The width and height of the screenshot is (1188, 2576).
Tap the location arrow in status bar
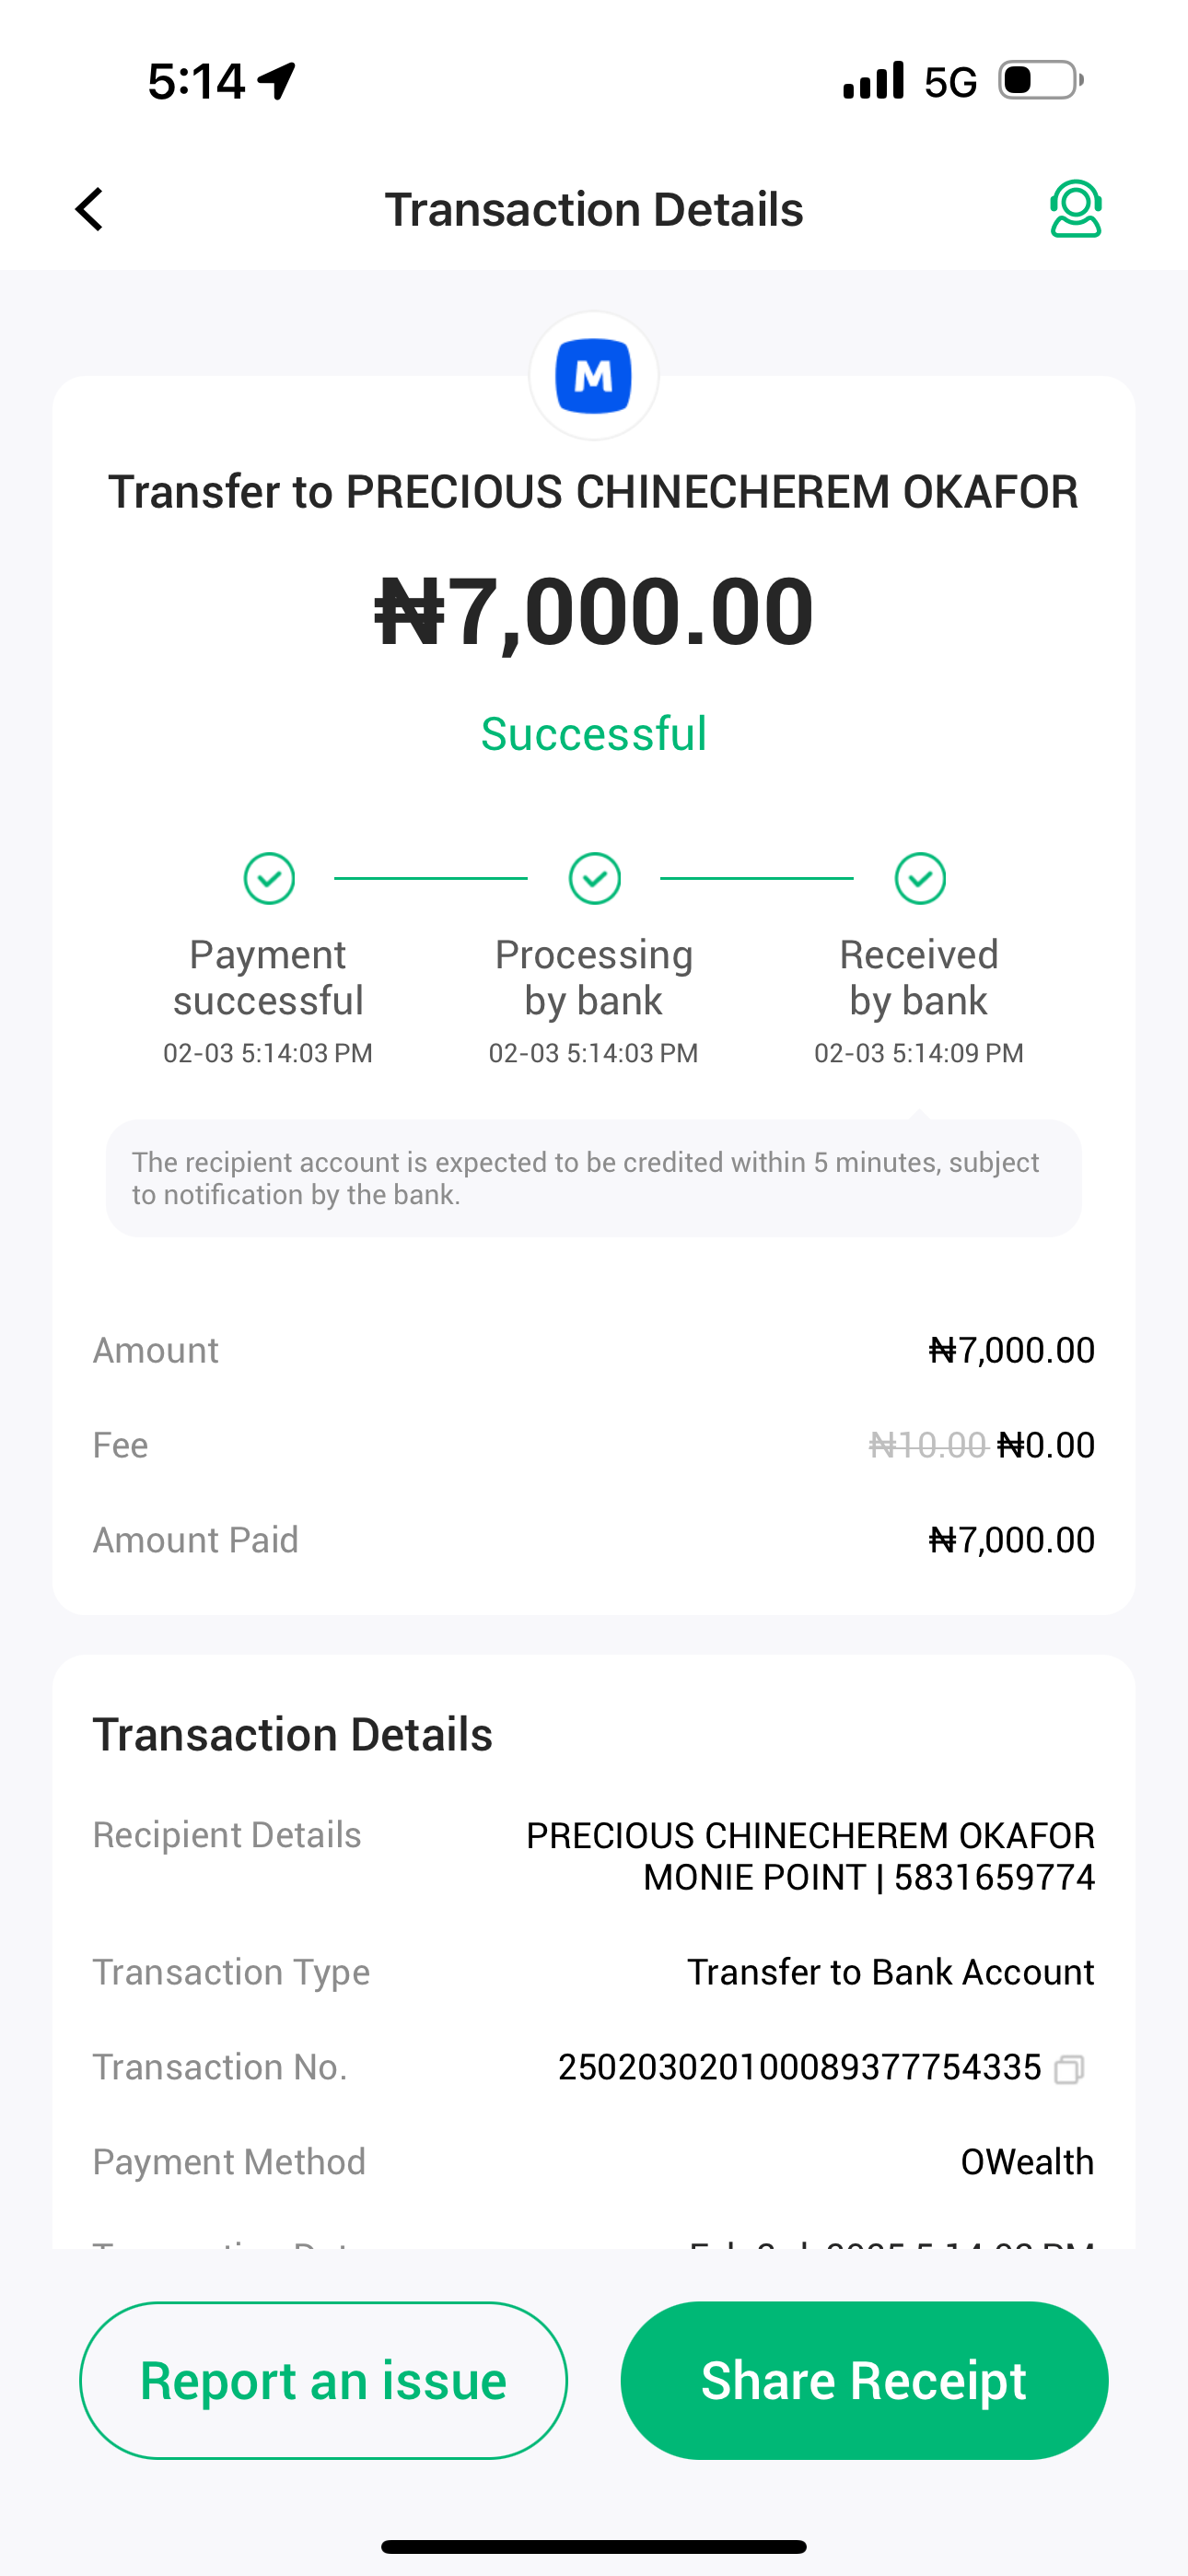[x=277, y=80]
